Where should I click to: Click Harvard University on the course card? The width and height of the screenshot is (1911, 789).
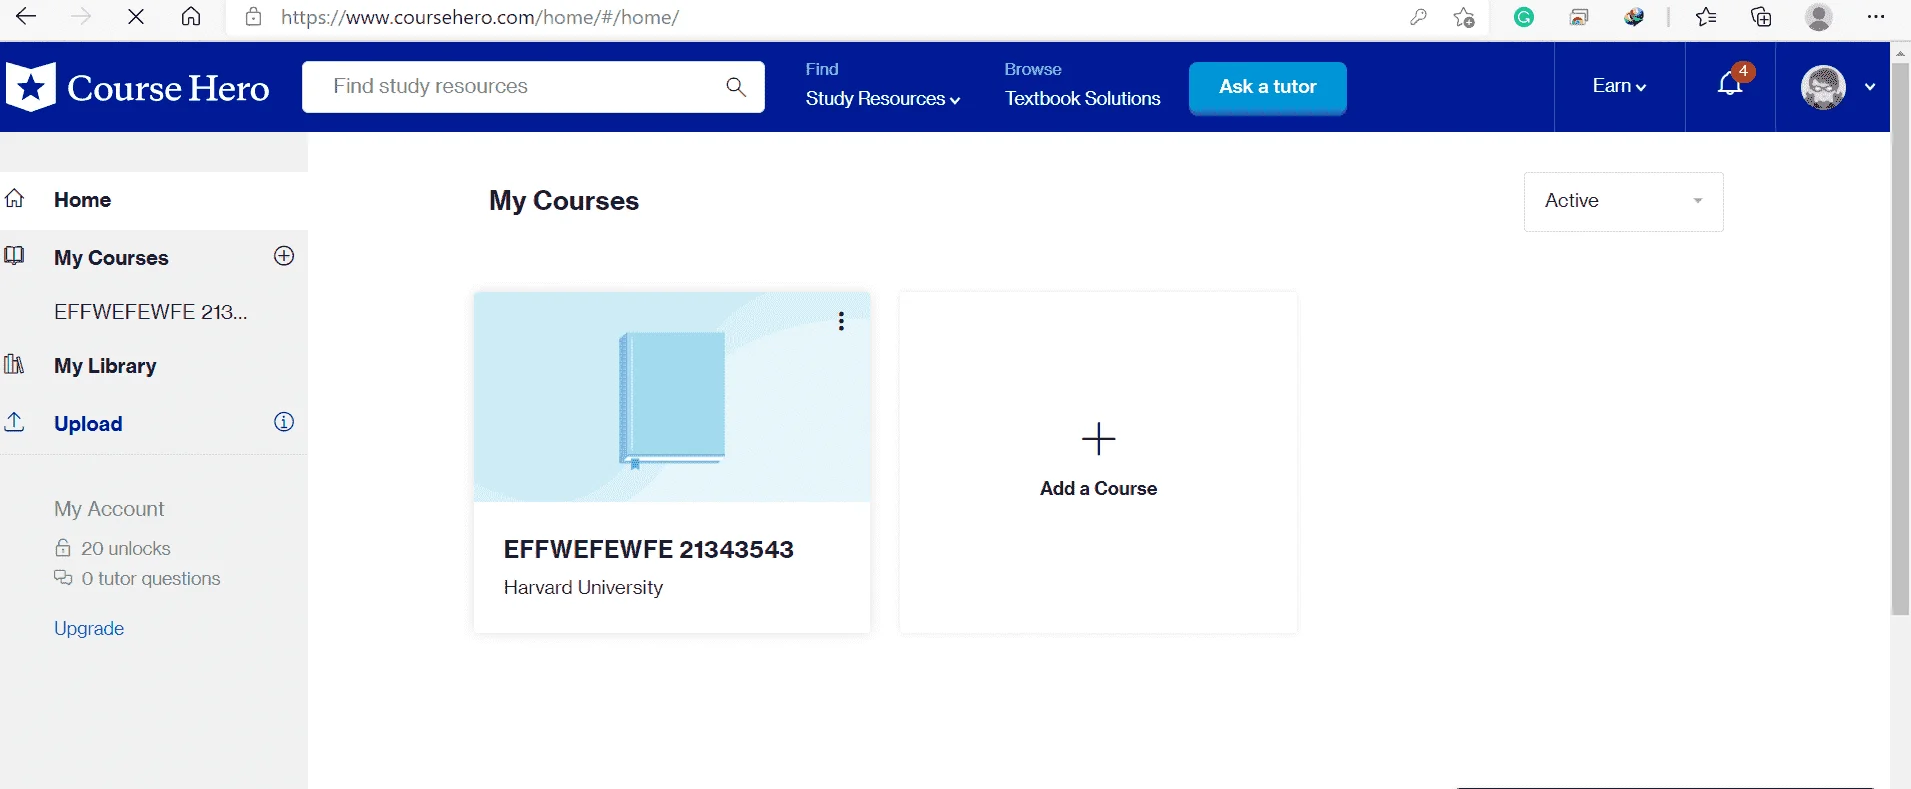(583, 587)
